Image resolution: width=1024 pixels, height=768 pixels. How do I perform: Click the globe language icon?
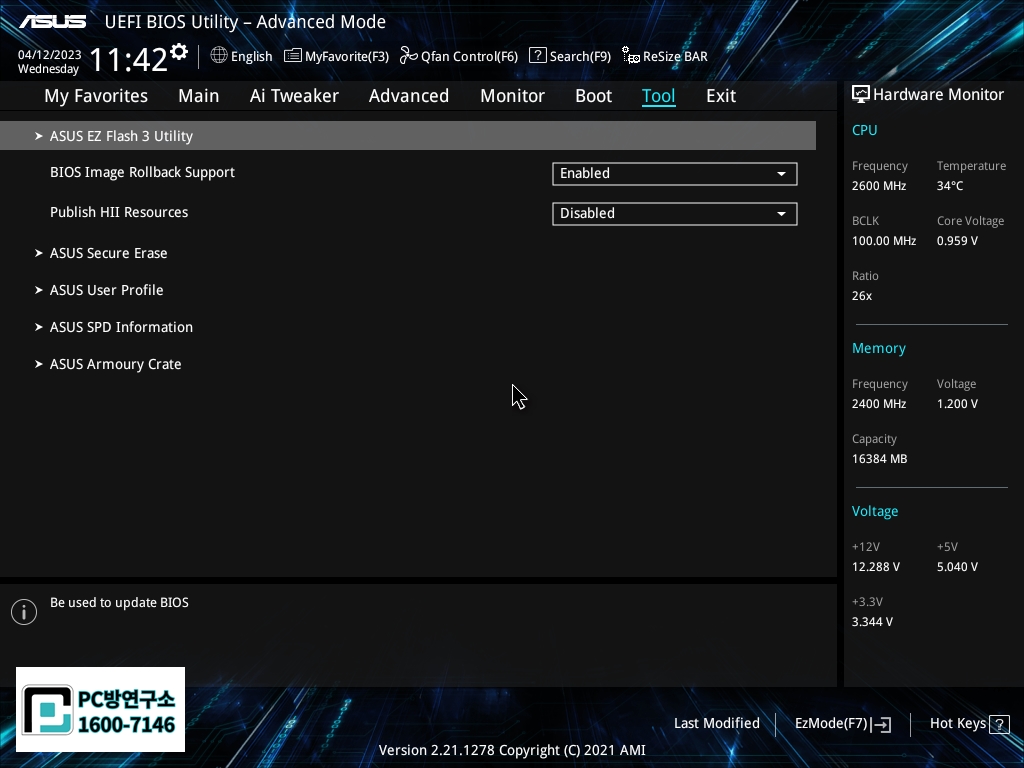(219, 56)
